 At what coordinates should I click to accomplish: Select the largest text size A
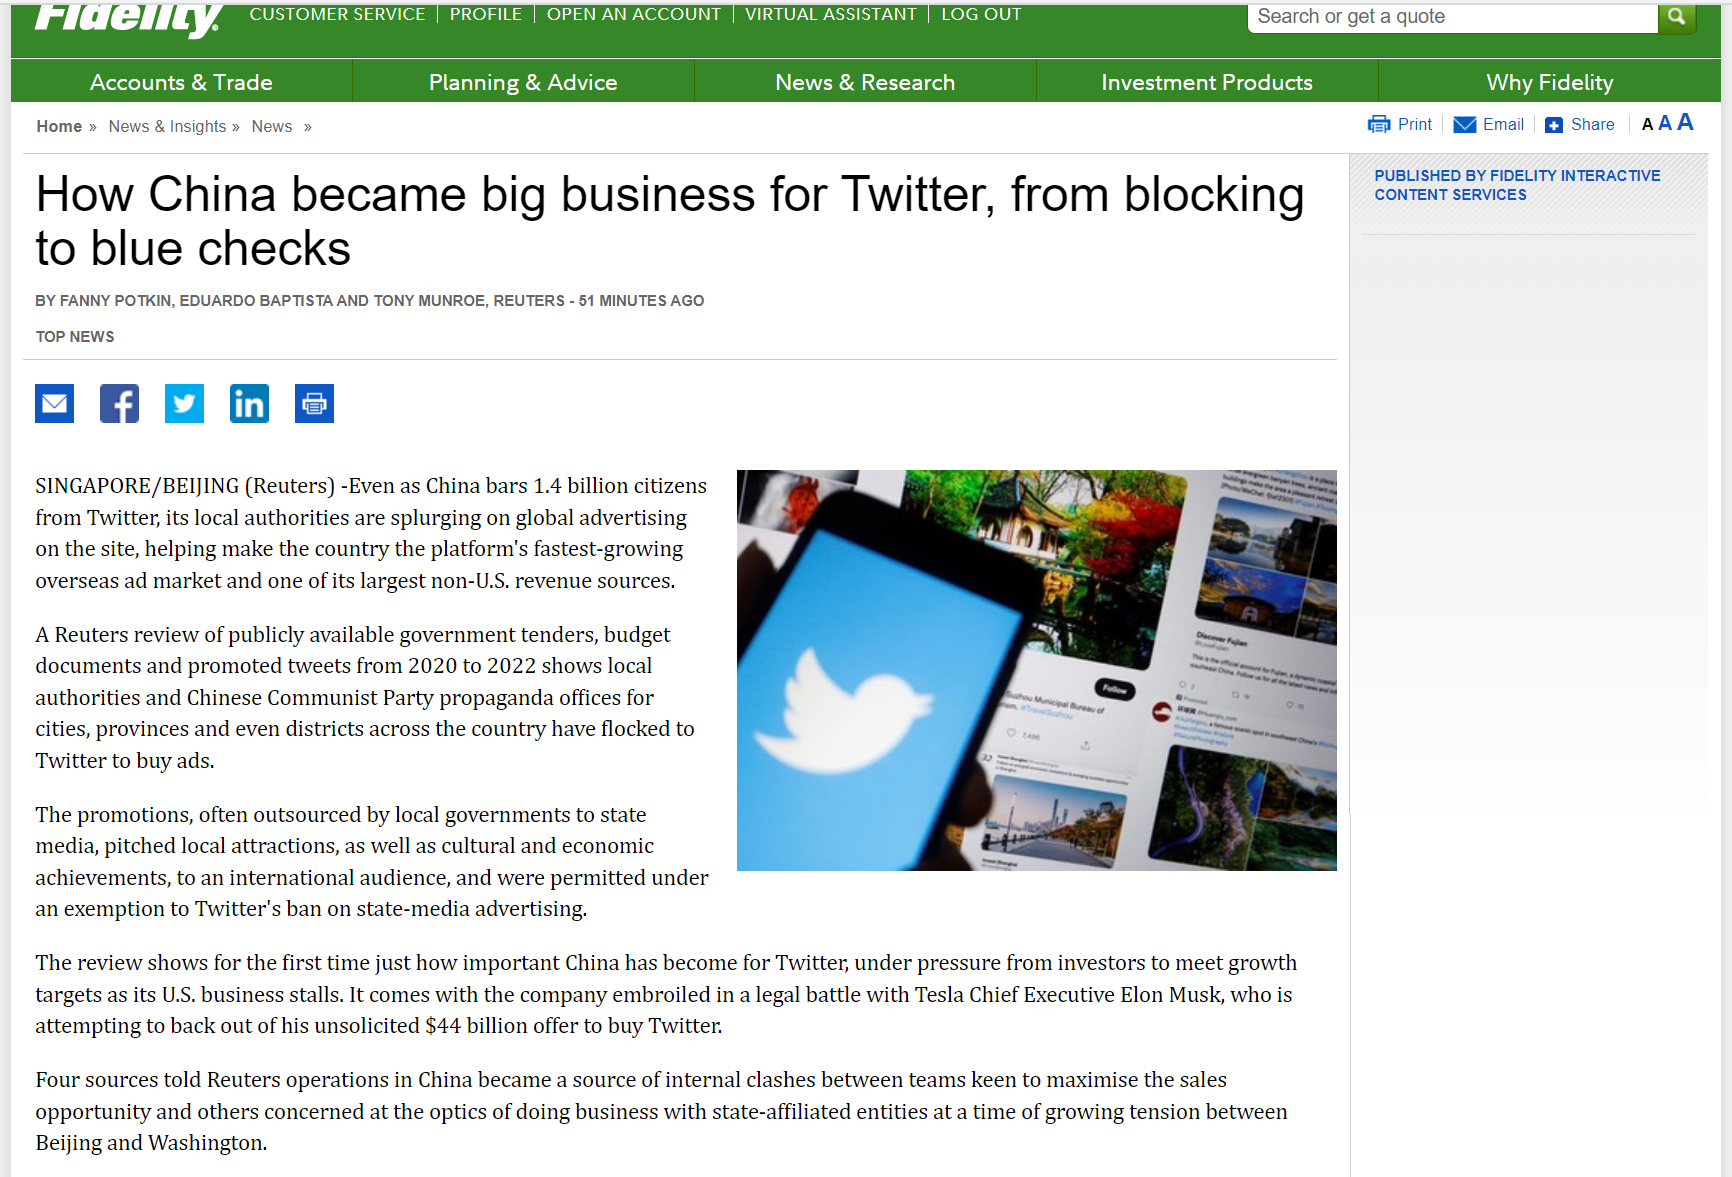pyautogui.click(x=1685, y=122)
